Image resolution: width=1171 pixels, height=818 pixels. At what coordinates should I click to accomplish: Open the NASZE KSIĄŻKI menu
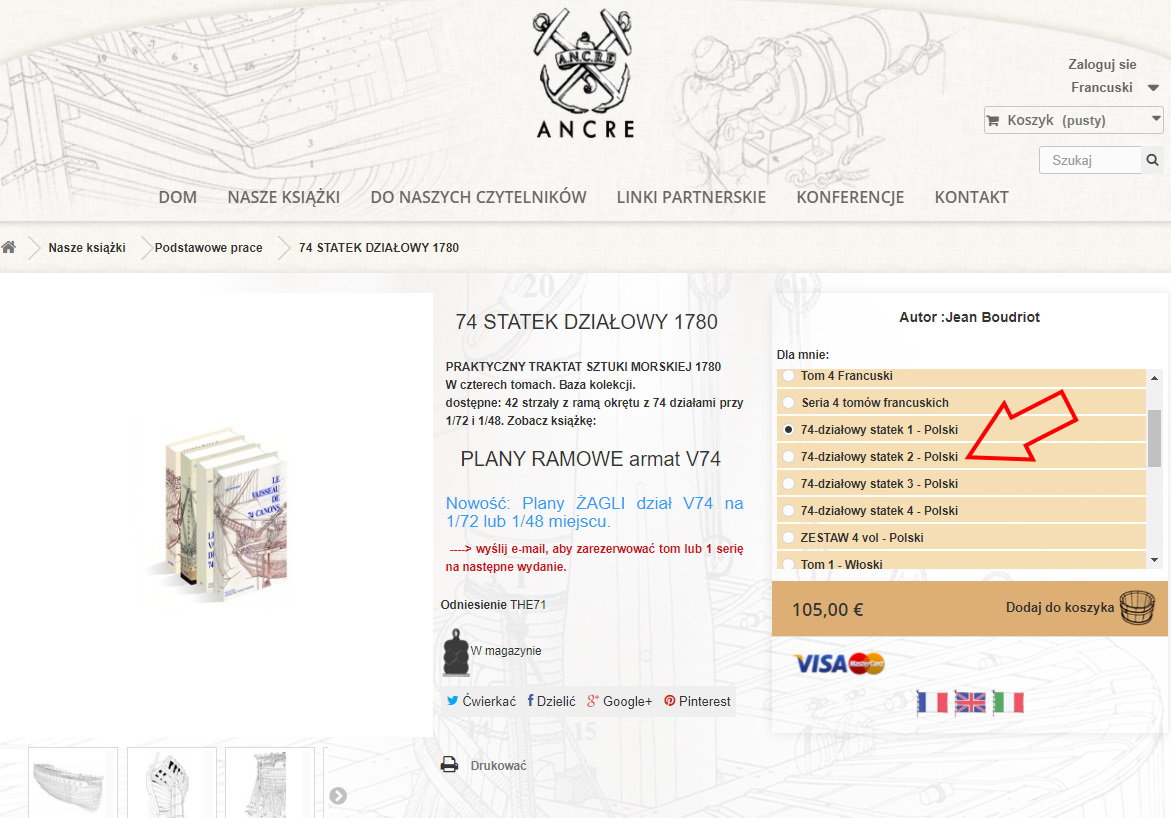(284, 197)
